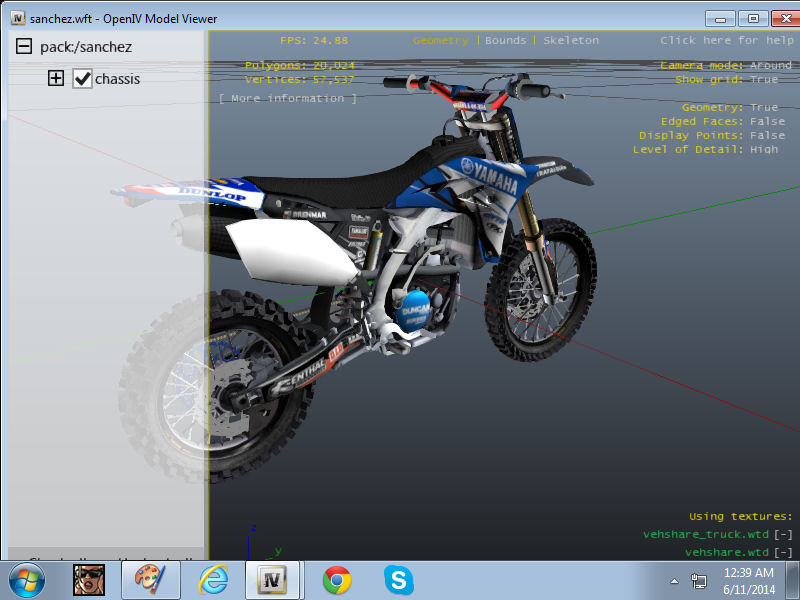The width and height of the screenshot is (800, 600).
Task: Open the Click here for help link
Action: click(x=727, y=40)
